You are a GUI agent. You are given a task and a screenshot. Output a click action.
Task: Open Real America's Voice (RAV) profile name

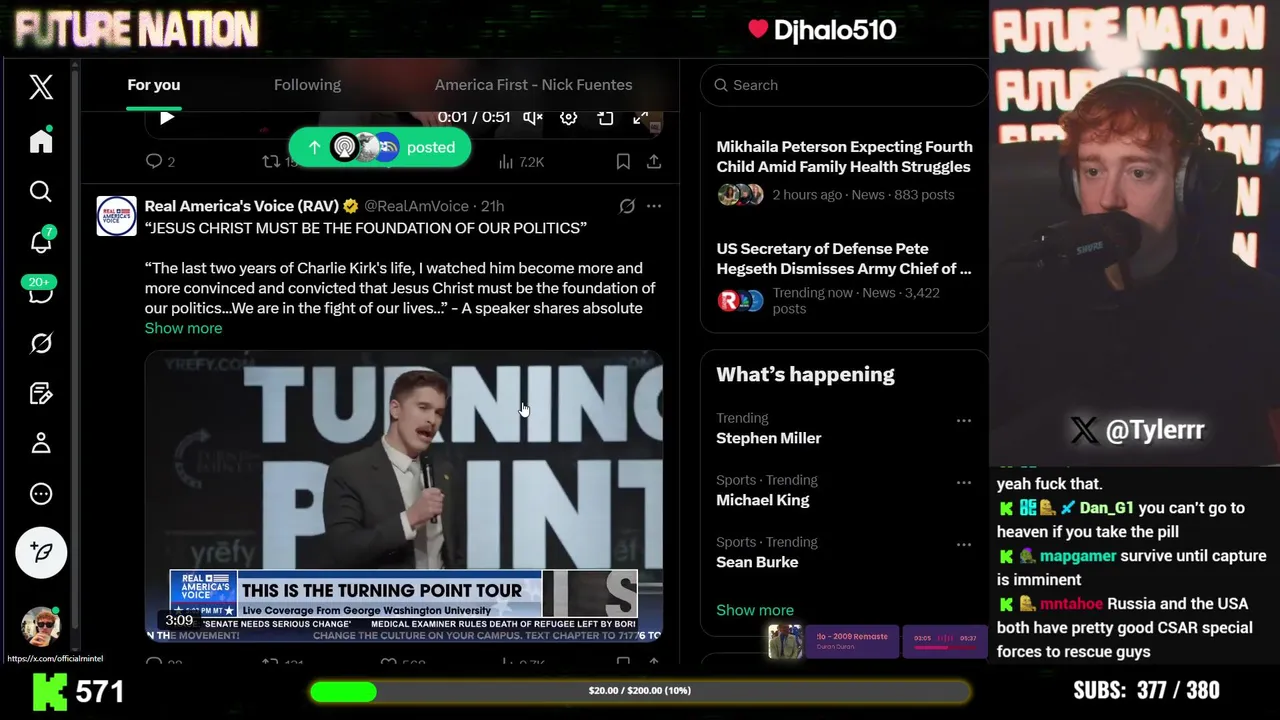tap(241, 206)
